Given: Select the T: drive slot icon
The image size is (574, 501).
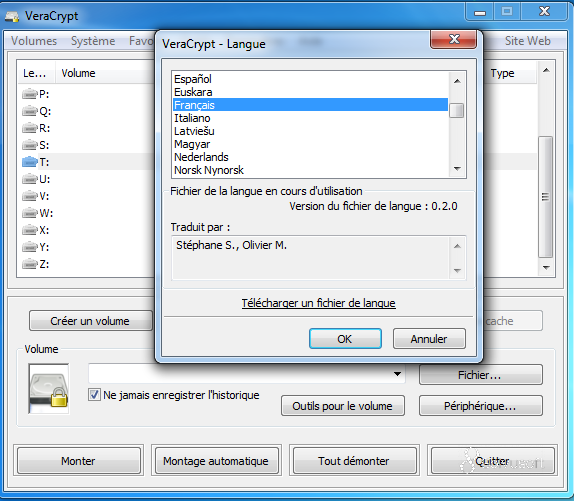Looking at the screenshot, I should 30,162.
